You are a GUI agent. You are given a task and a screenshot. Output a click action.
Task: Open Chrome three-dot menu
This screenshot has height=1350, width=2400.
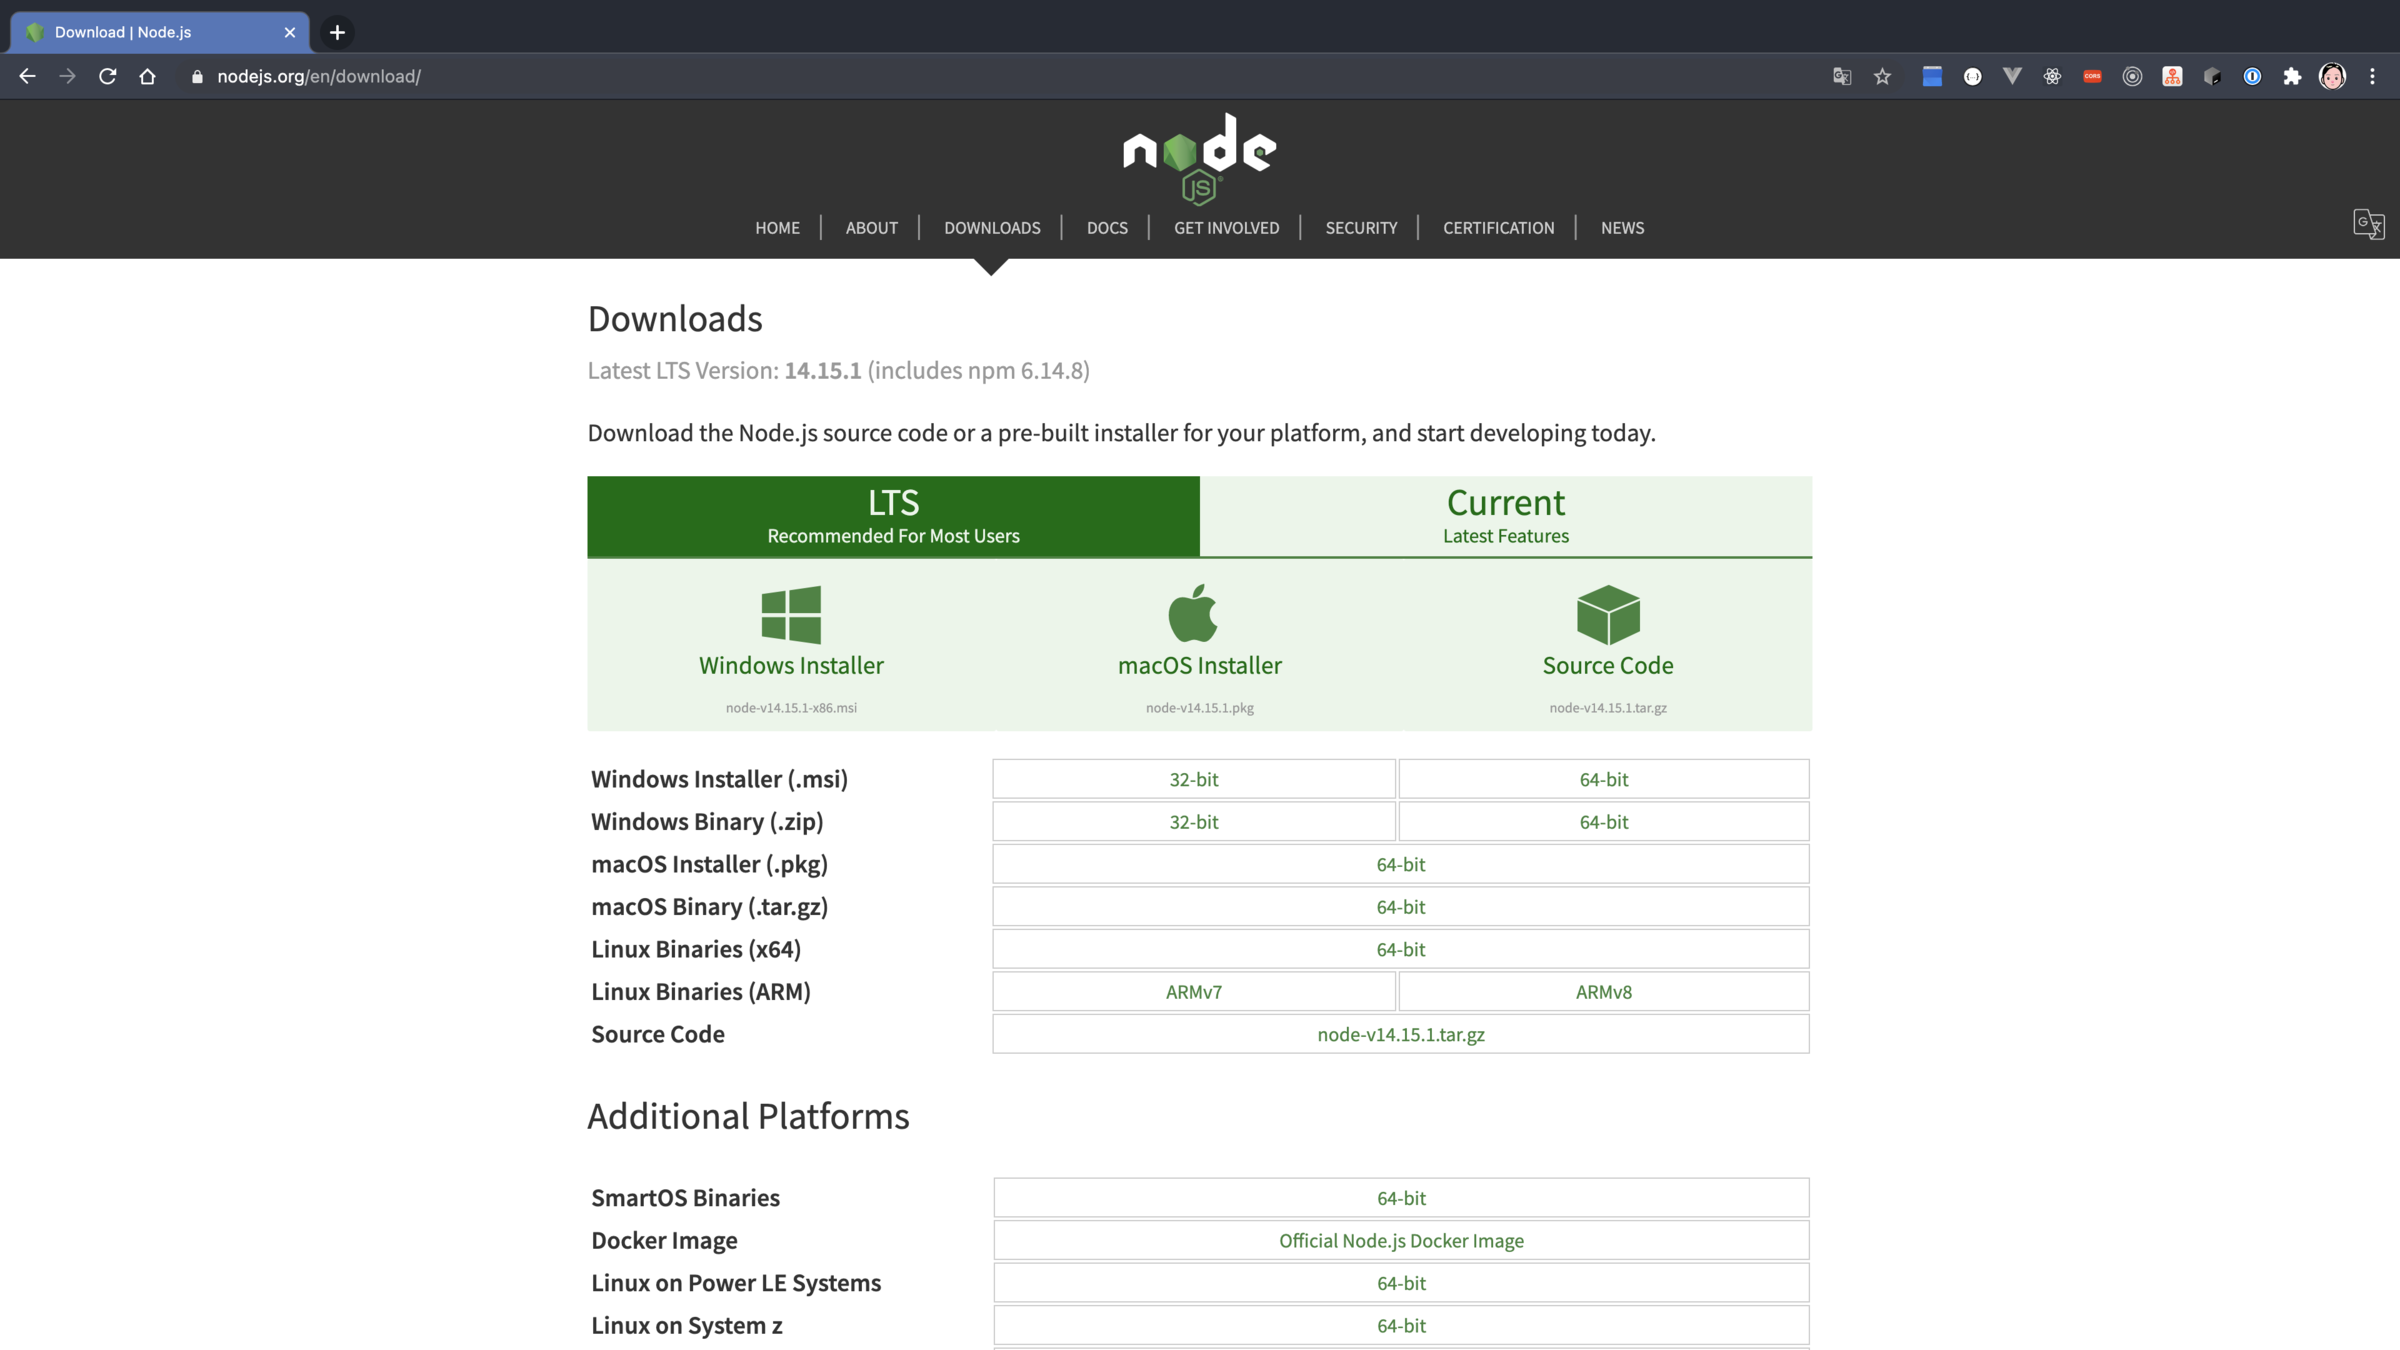[x=2372, y=76]
